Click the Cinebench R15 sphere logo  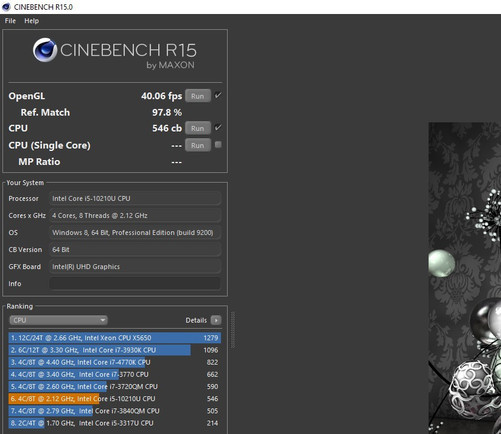pyautogui.click(x=45, y=50)
